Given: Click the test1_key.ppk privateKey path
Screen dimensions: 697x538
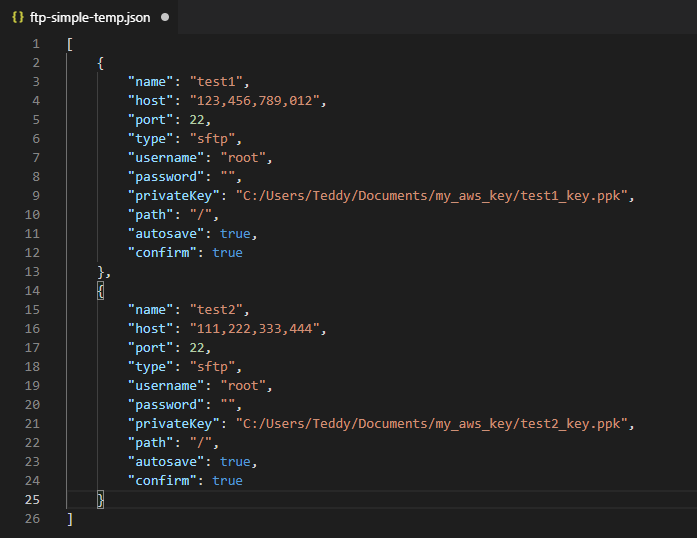Looking at the screenshot, I should pos(432,196).
